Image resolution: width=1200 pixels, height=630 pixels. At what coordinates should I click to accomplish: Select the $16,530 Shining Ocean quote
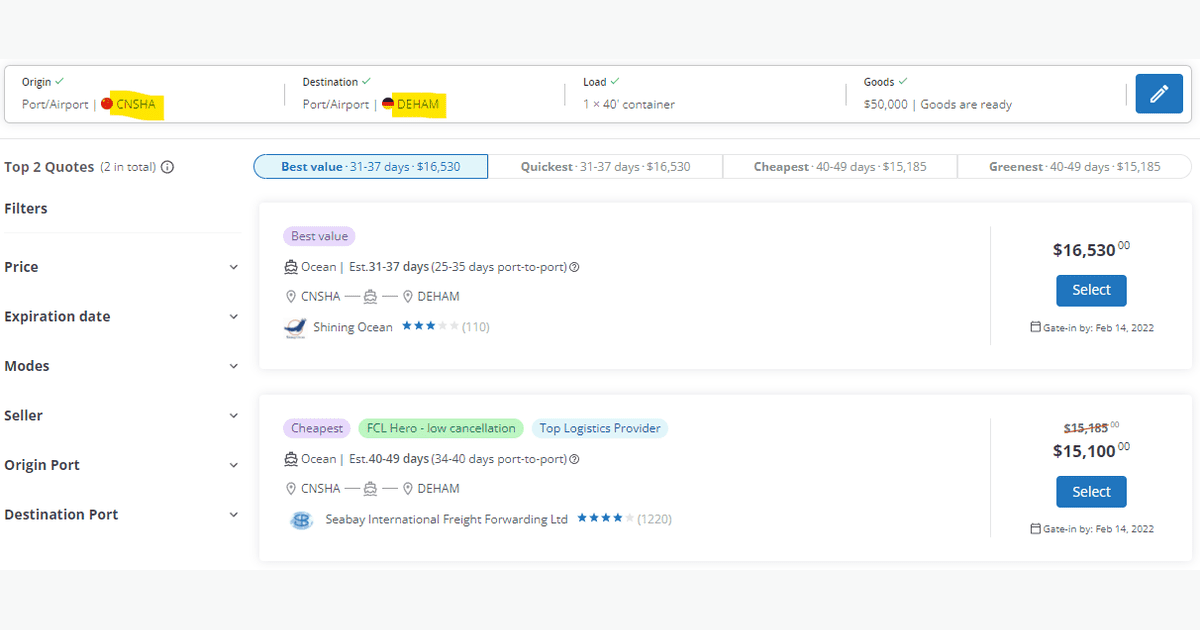(x=1091, y=291)
